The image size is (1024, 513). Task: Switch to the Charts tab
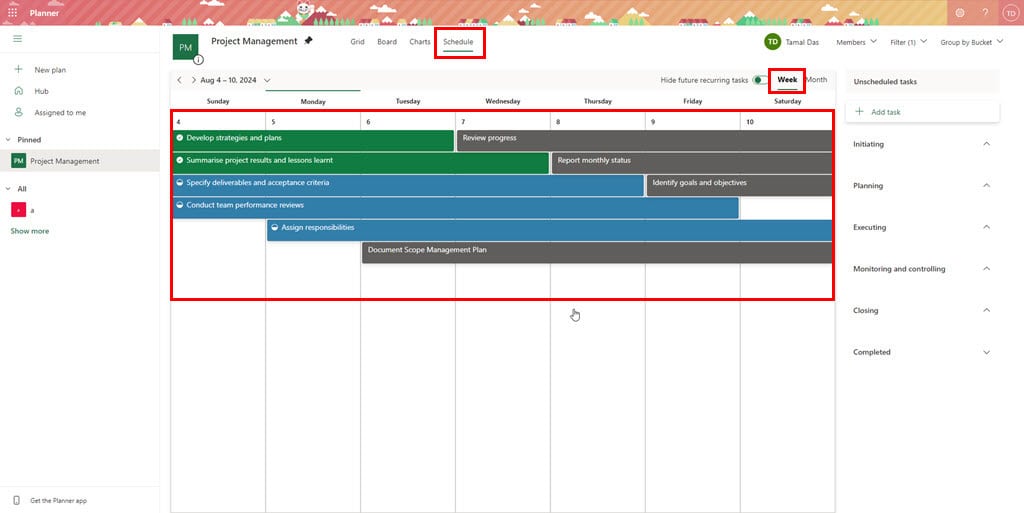(420, 42)
